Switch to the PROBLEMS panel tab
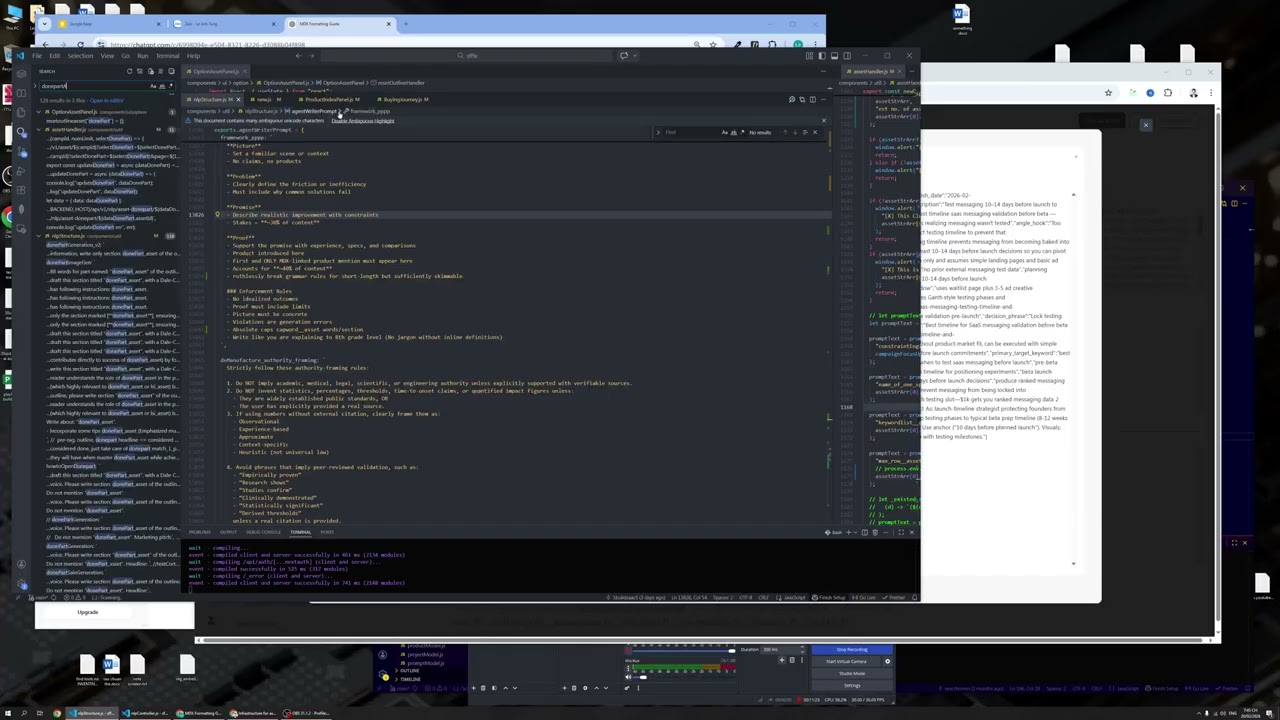Screen dimensions: 1280x720 [200, 532]
